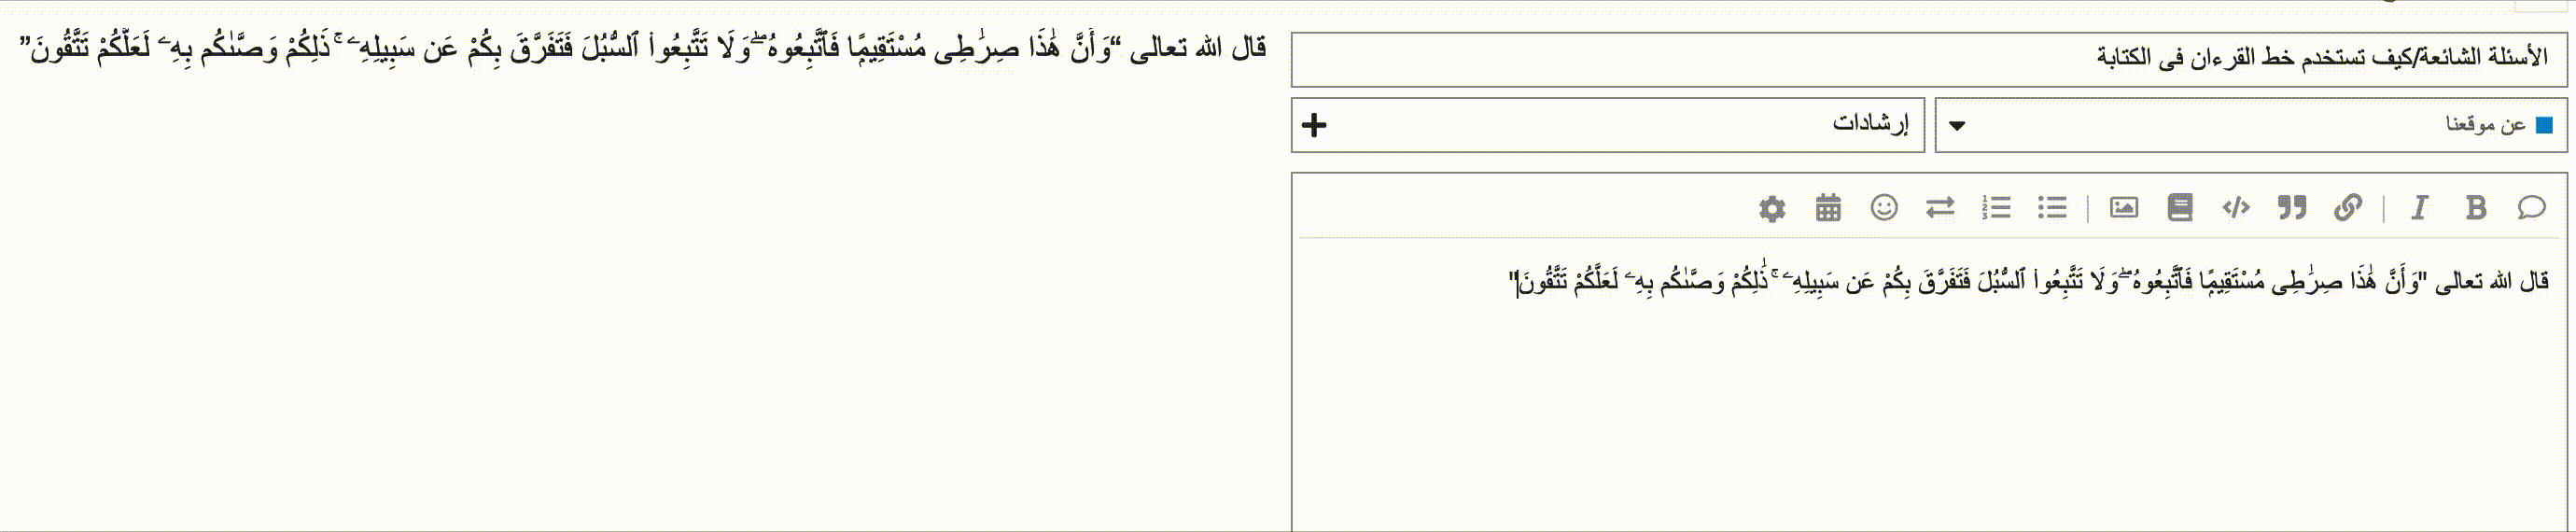Select the blue category color square
The image size is (2576, 532).
[x=2545, y=125]
